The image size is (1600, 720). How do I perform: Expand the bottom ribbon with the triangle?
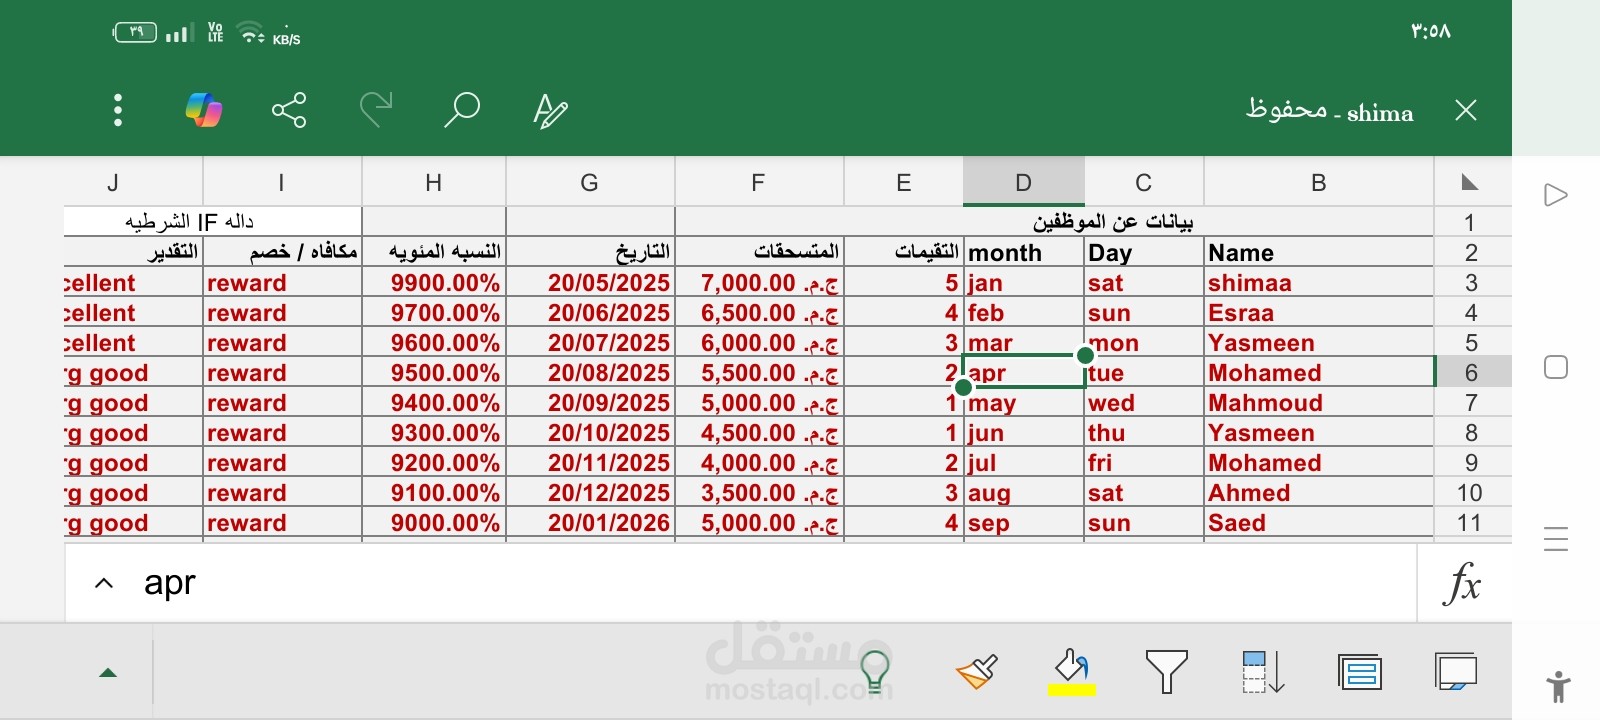(x=108, y=673)
